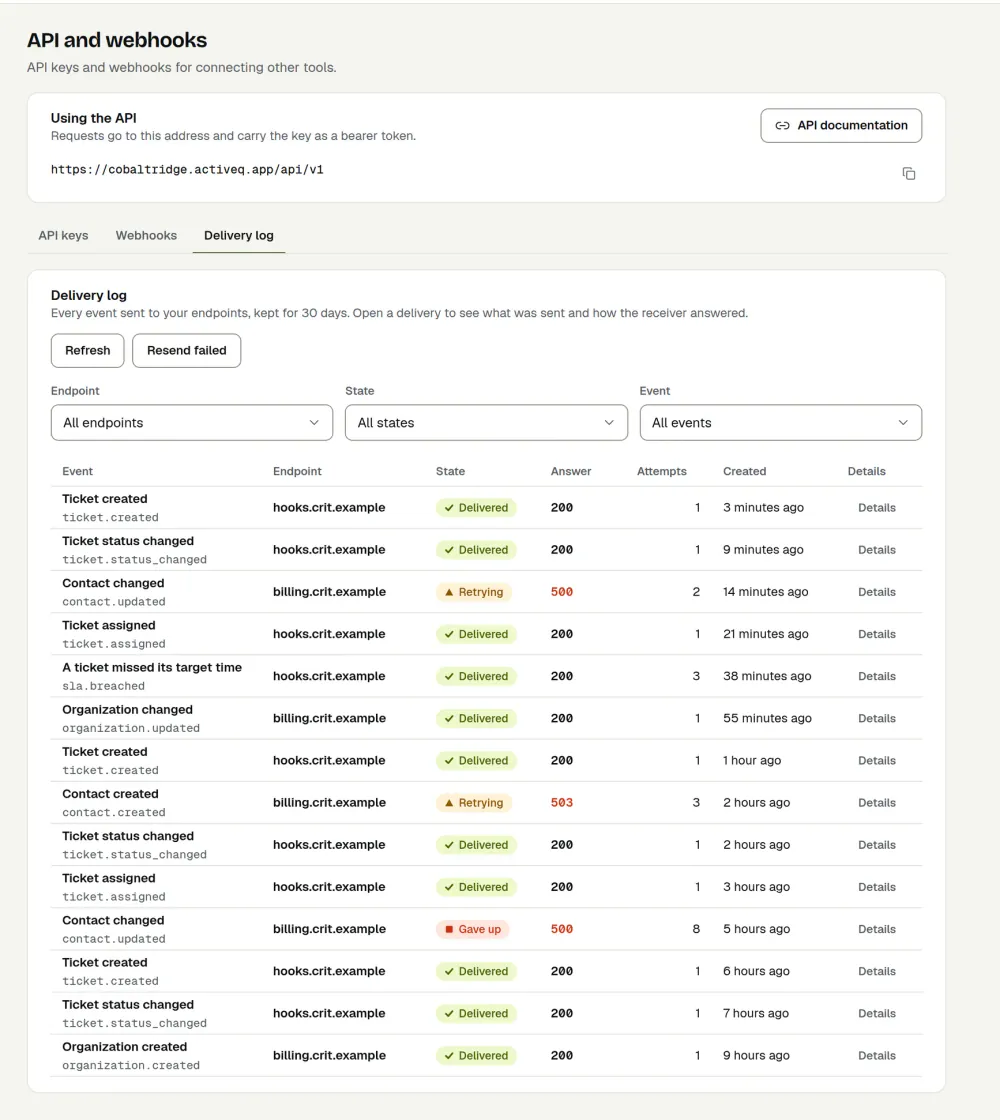
Task: Click the API URL https://cobaltridge.activeq.app/api/v1
Action: (187, 170)
